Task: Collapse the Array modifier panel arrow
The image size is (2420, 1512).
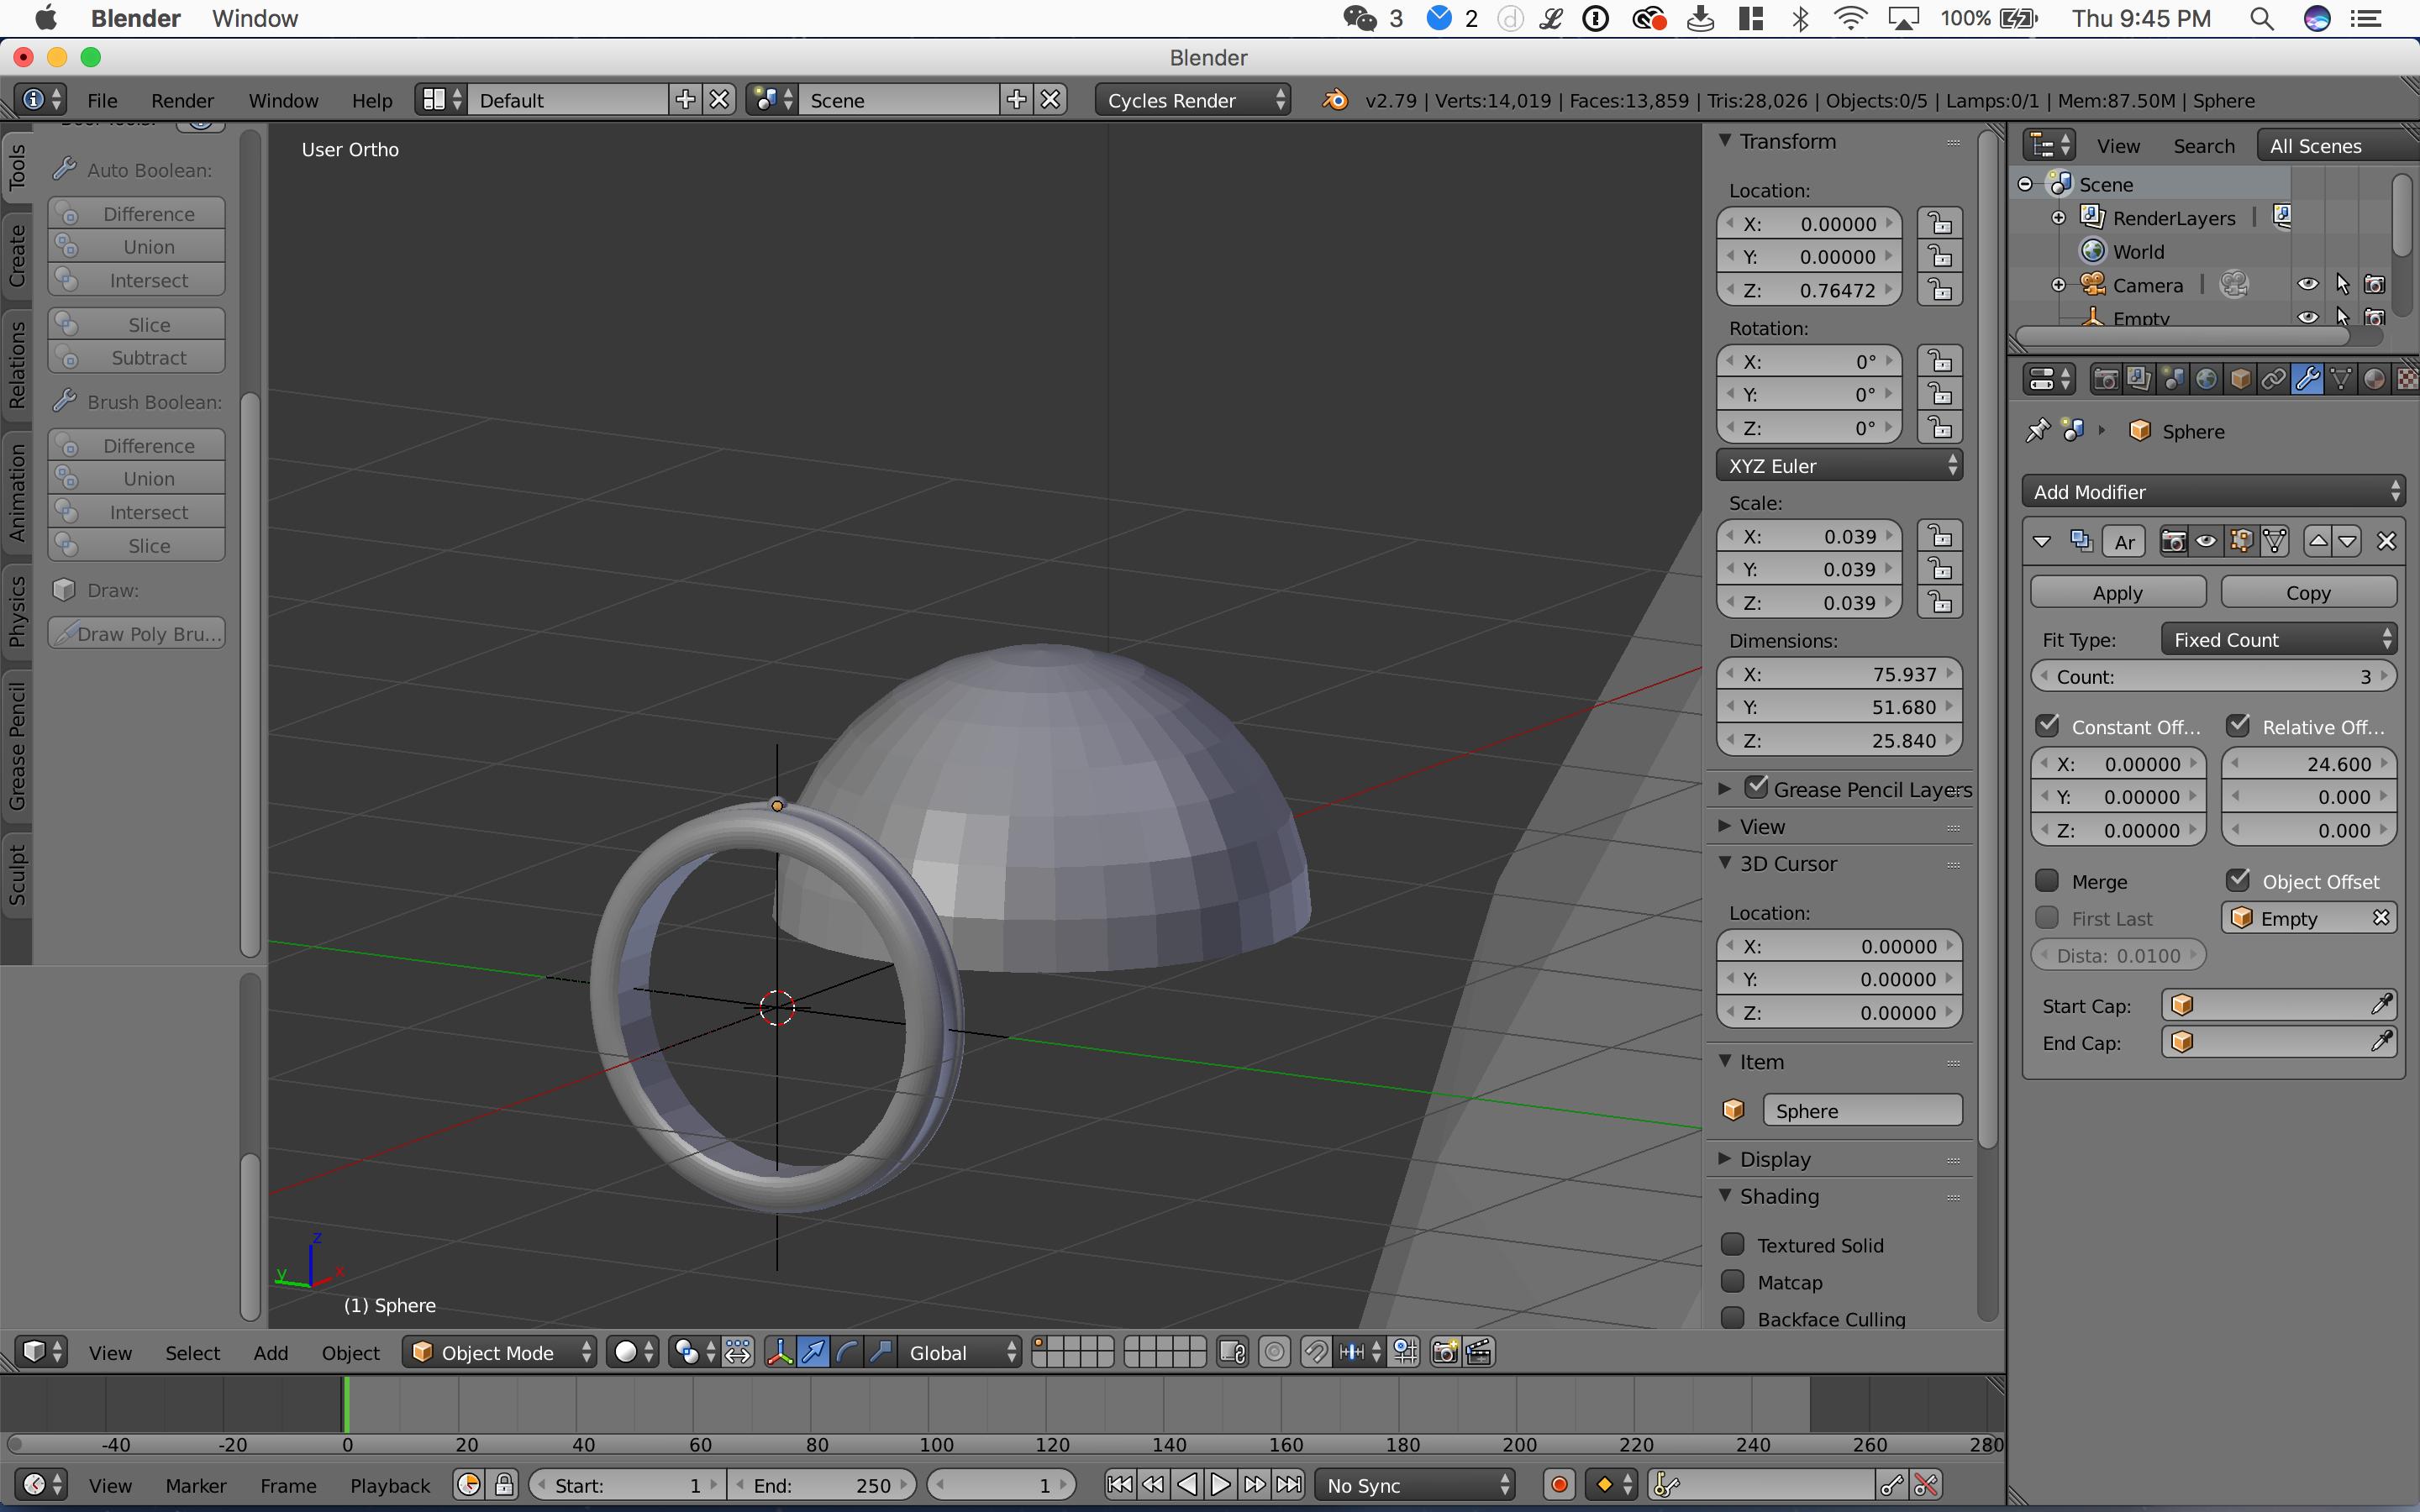Action: pos(2042,541)
